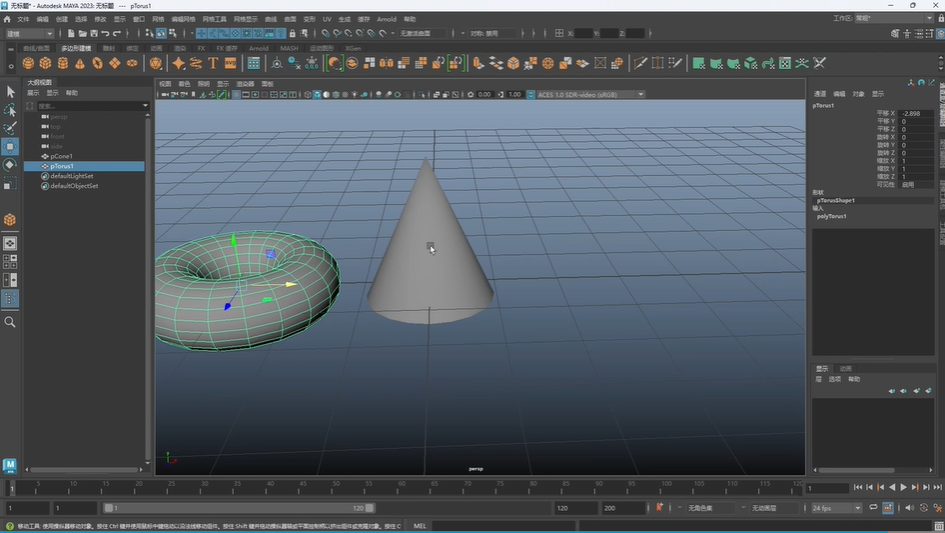Image resolution: width=945 pixels, height=533 pixels.
Task: Create a polygon plane from the shelf
Action: pos(115,63)
